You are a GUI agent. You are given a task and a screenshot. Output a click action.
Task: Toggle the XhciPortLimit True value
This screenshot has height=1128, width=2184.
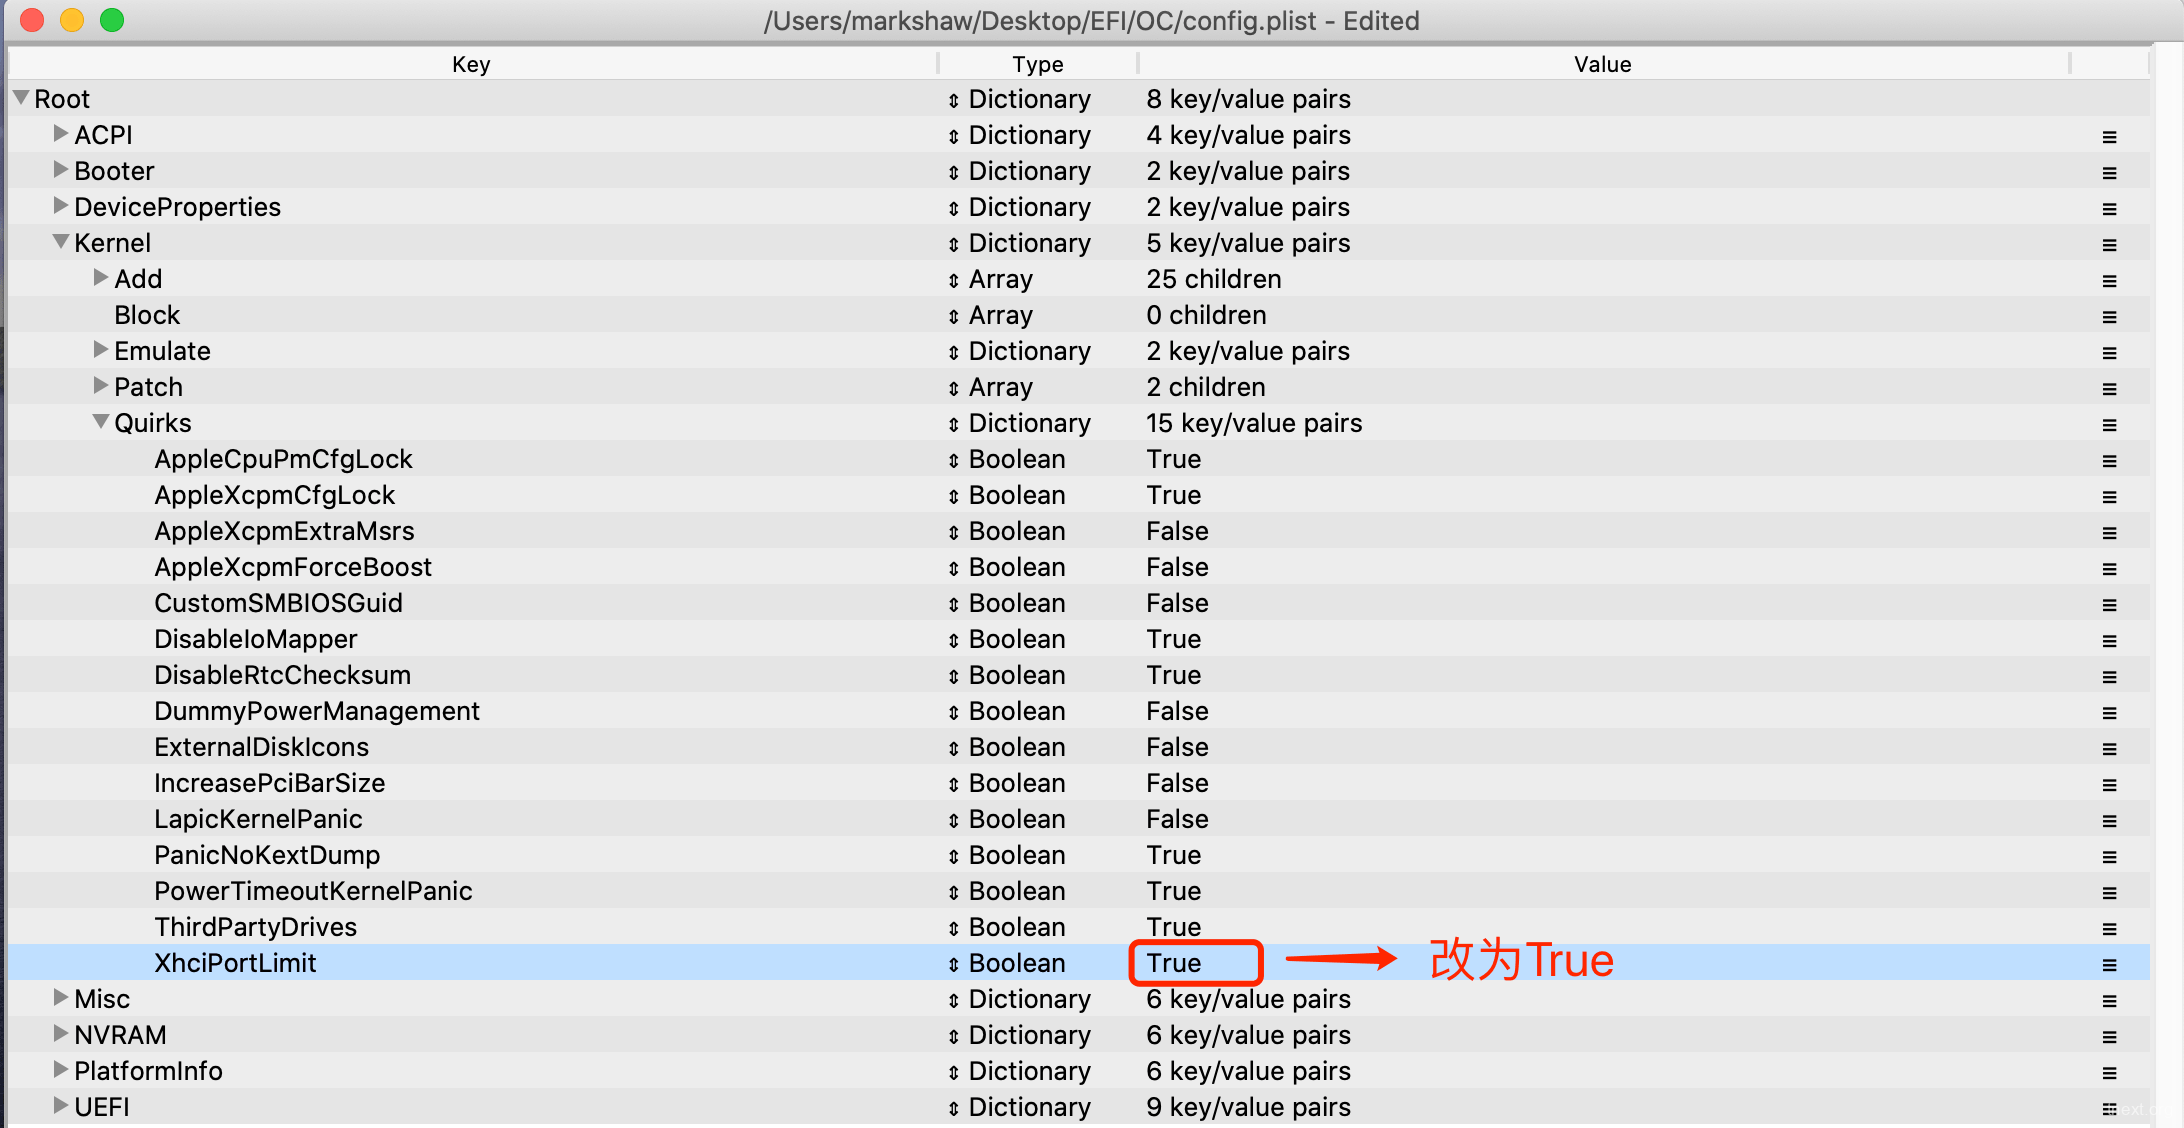click(x=1173, y=963)
